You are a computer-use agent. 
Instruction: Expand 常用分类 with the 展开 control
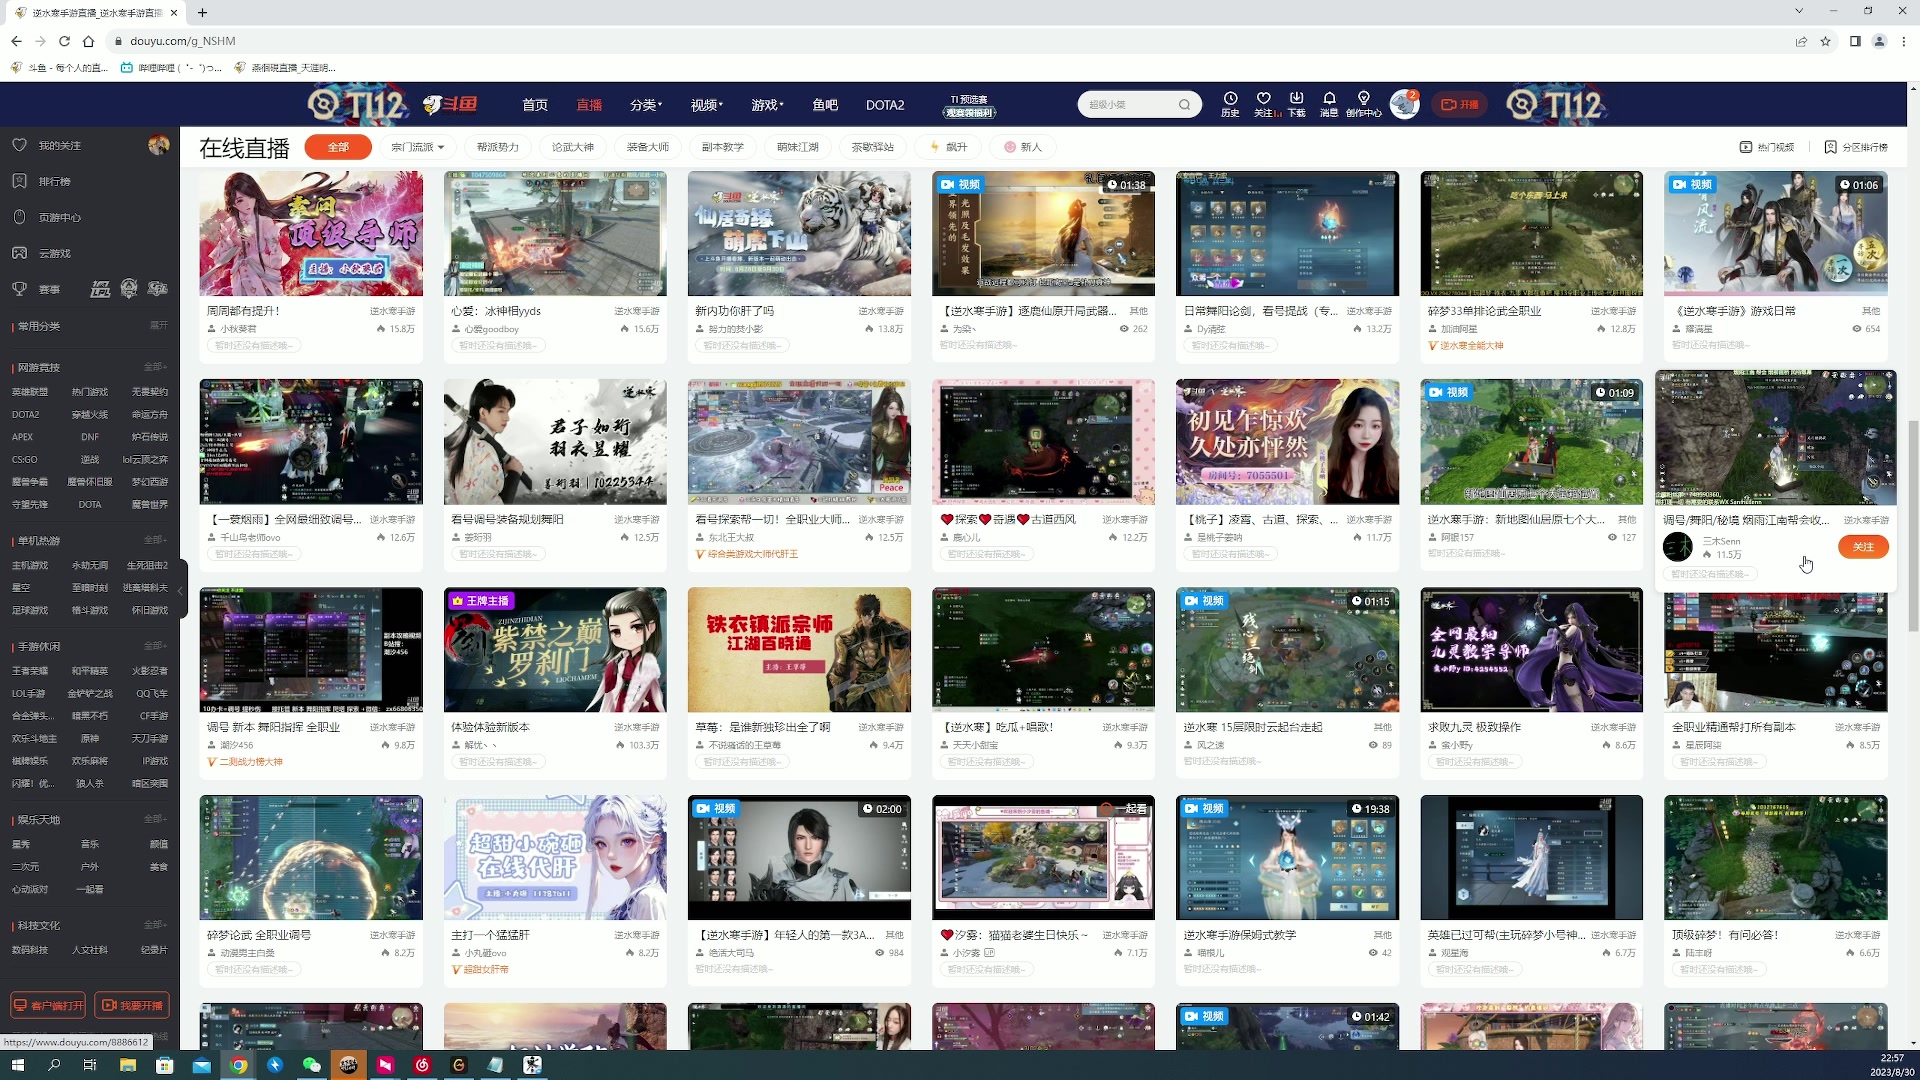(159, 325)
